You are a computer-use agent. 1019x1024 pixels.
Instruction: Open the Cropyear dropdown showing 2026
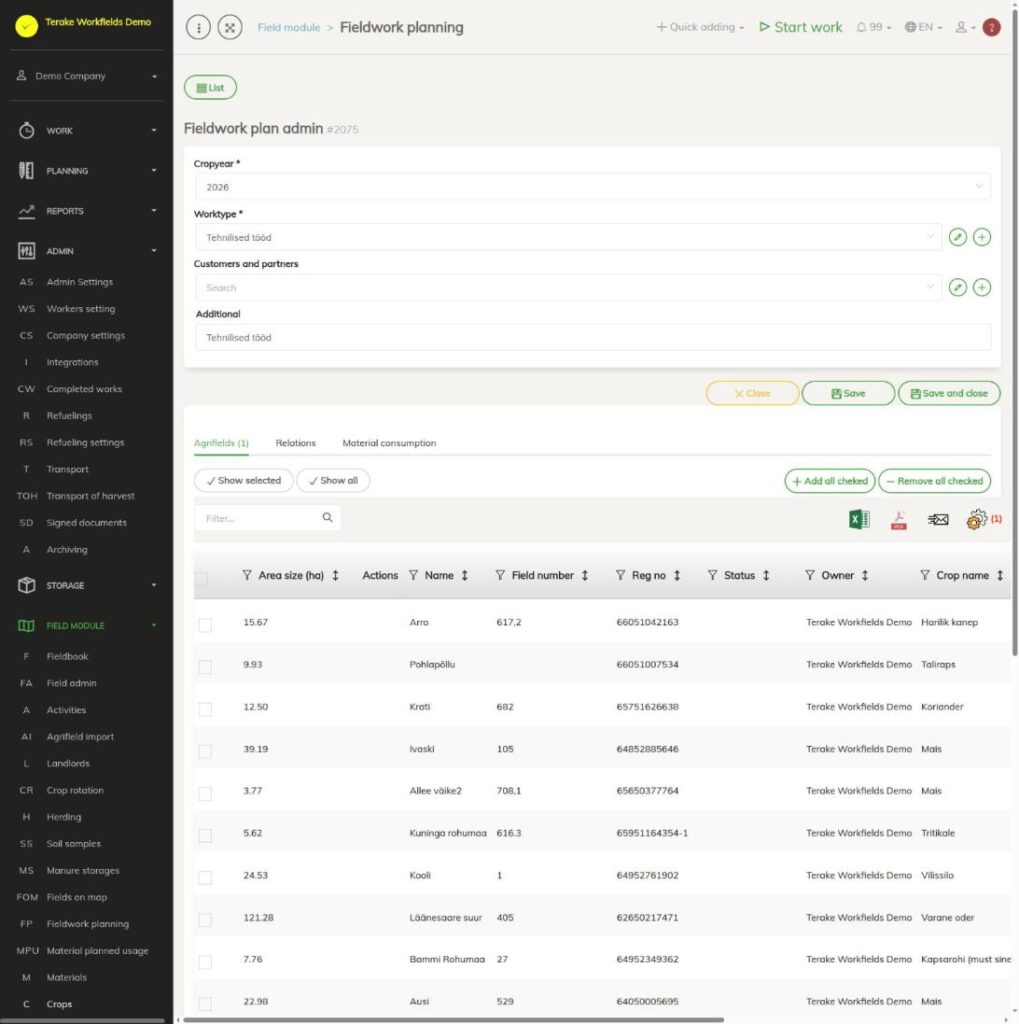(x=592, y=187)
